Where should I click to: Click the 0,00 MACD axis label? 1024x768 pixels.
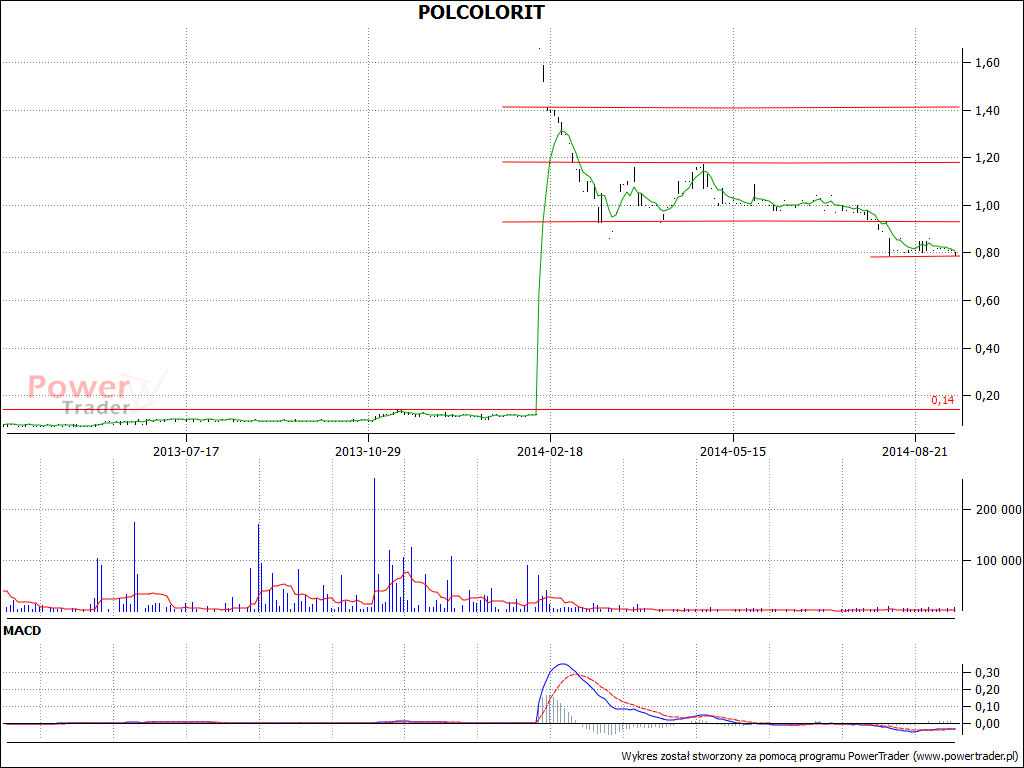click(985, 724)
